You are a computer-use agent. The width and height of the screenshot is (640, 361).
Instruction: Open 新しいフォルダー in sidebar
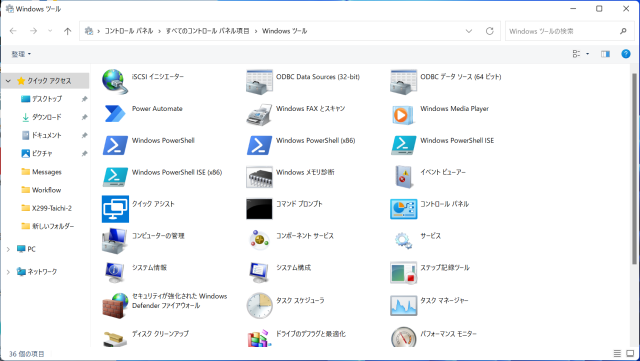[x=53, y=226]
